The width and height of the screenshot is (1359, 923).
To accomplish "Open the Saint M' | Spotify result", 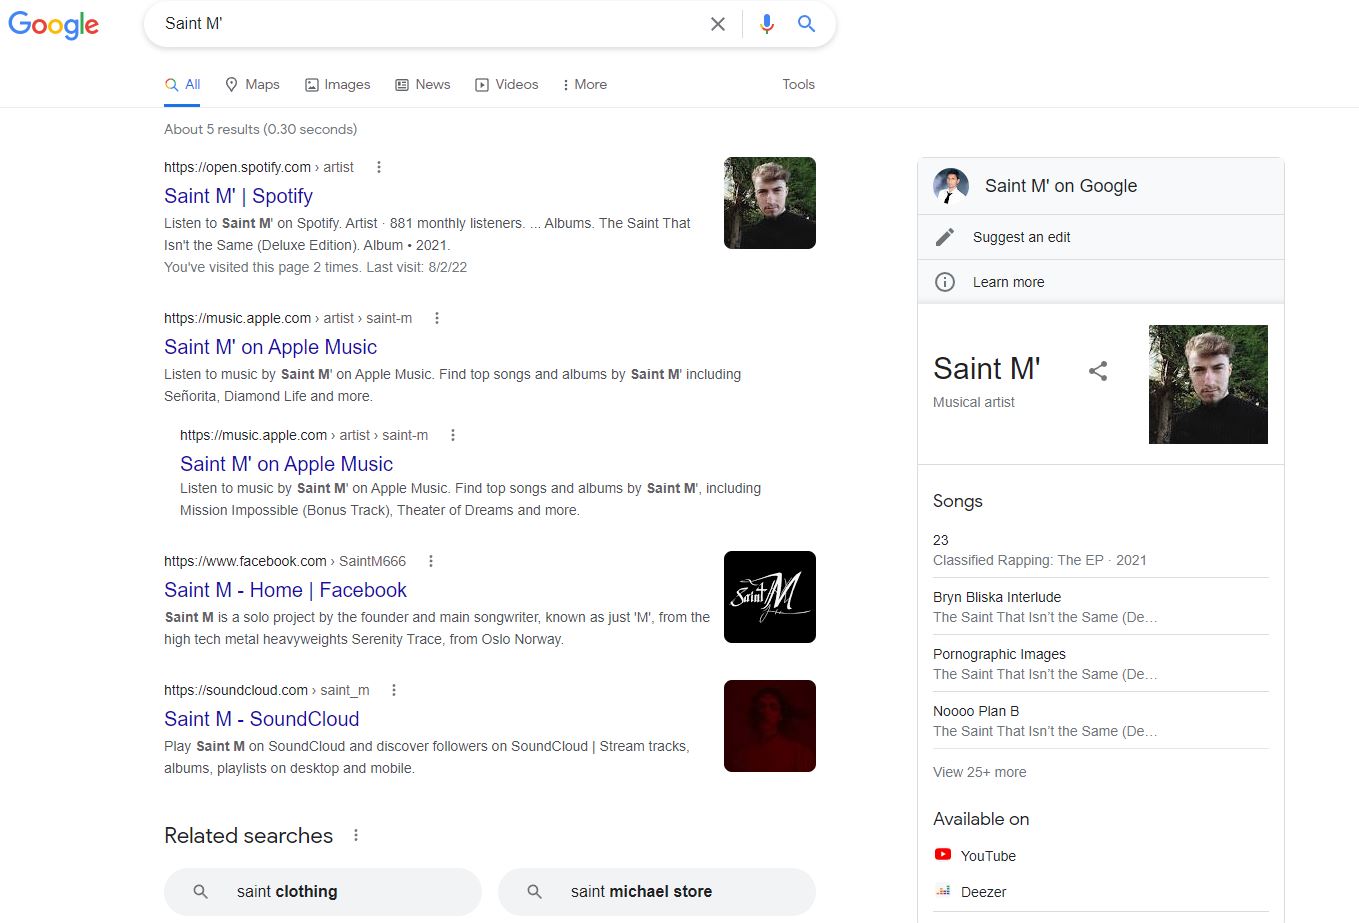I will tap(238, 196).
